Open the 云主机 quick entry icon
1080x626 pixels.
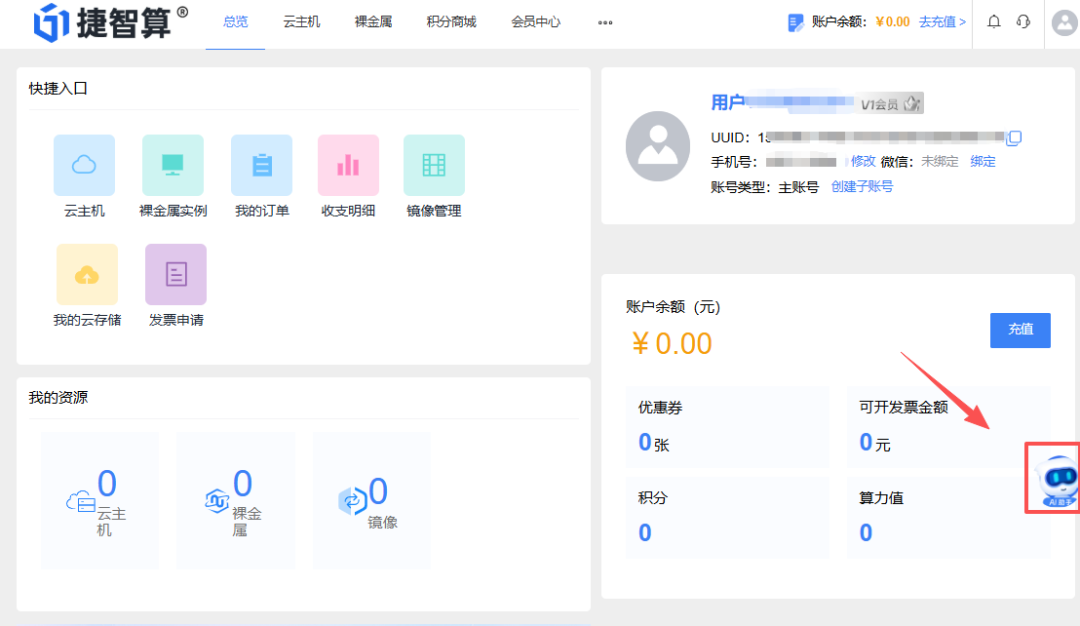click(84, 164)
